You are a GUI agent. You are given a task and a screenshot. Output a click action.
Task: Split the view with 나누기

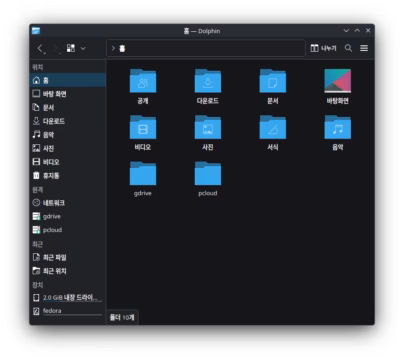click(x=323, y=48)
